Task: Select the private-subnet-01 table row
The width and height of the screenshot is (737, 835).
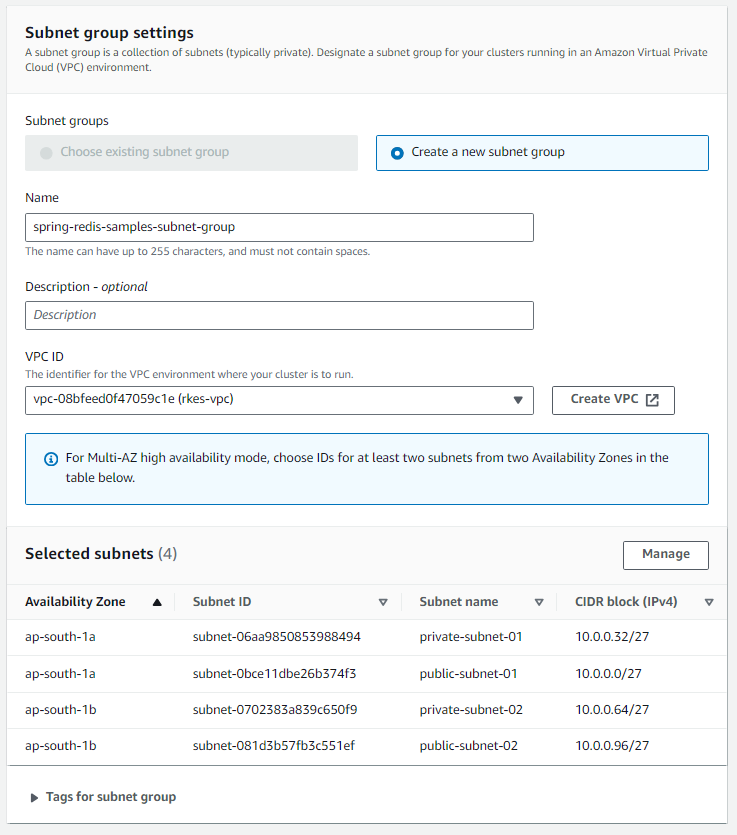Action: 367,637
